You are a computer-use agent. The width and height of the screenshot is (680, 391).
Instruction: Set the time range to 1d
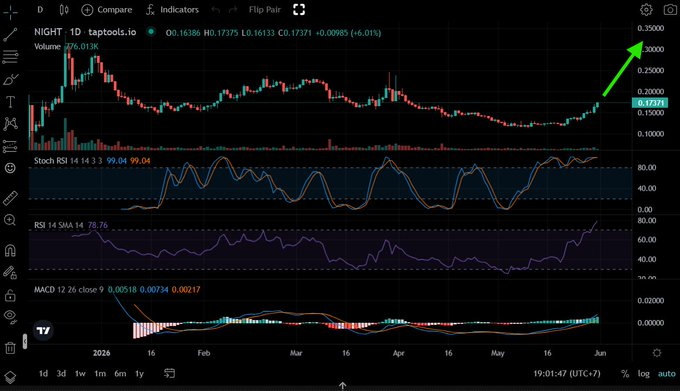pos(43,373)
